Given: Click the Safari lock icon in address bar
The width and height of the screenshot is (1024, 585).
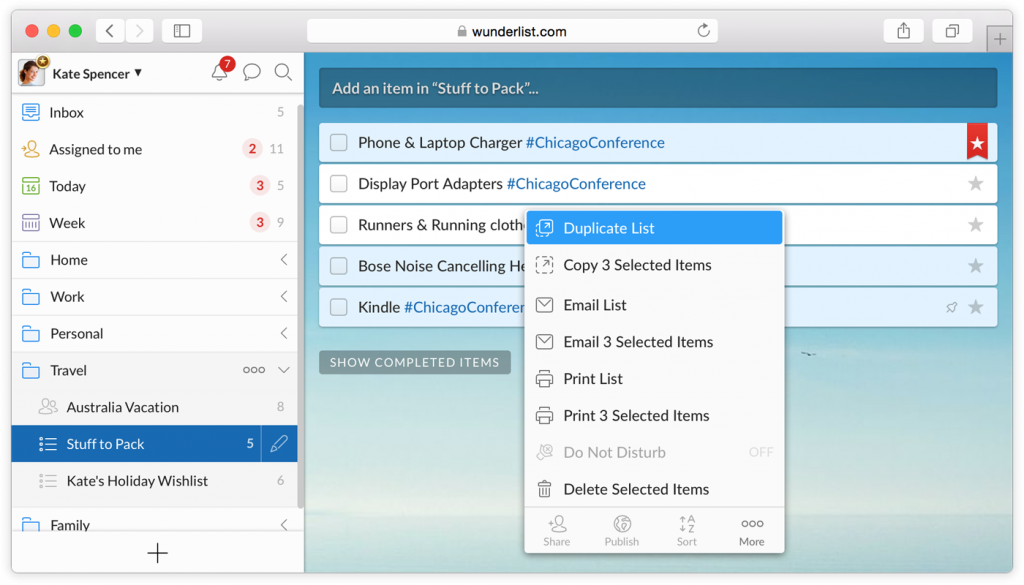Looking at the screenshot, I should pyautogui.click(x=462, y=31).
